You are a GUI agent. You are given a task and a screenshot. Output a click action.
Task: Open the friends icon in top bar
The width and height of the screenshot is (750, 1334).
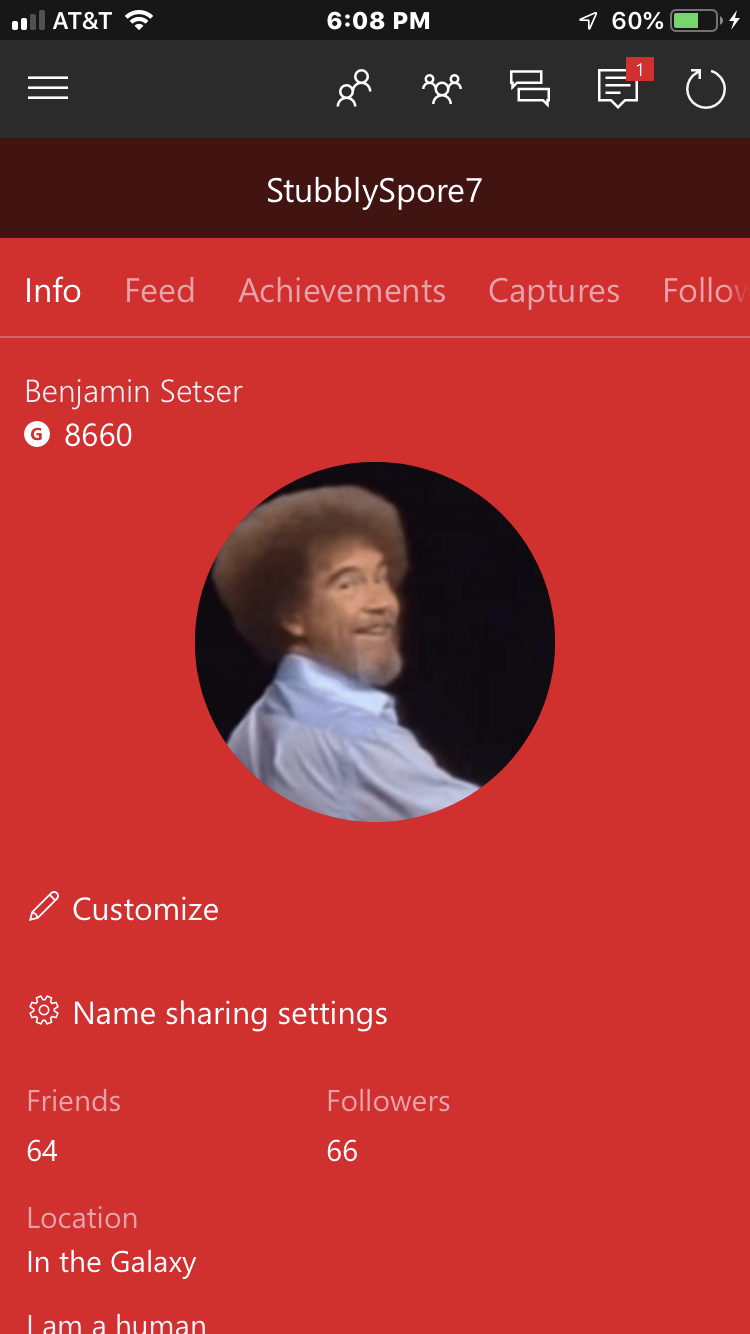click(354, 89)
